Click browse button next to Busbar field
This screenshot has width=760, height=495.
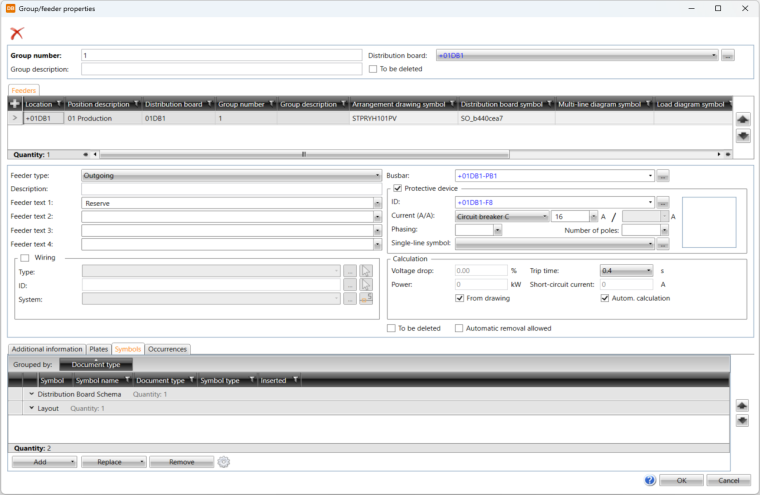[x=663, y=176]
